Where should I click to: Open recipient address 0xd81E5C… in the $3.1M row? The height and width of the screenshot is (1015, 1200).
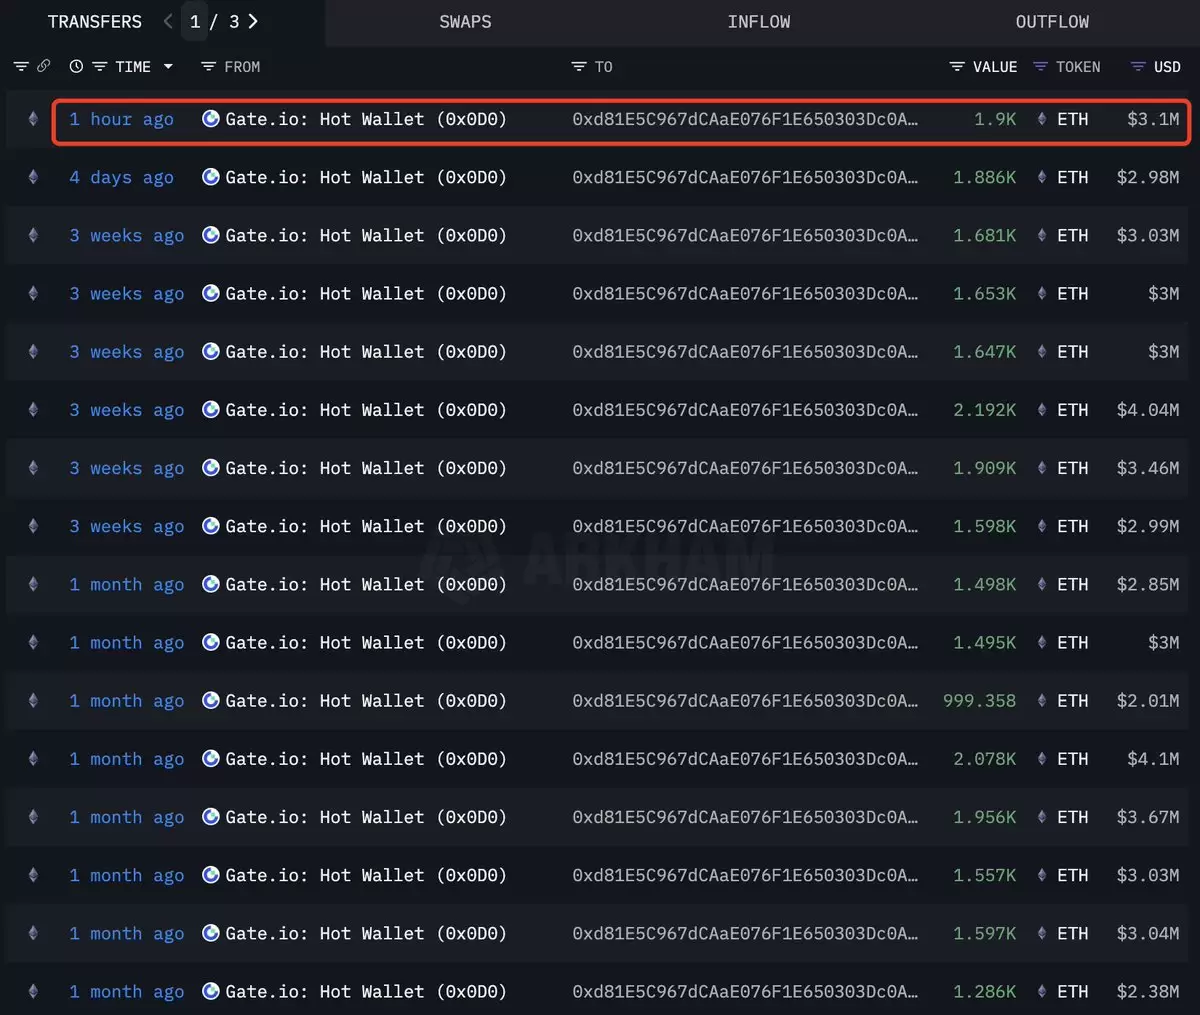[745, 119]
